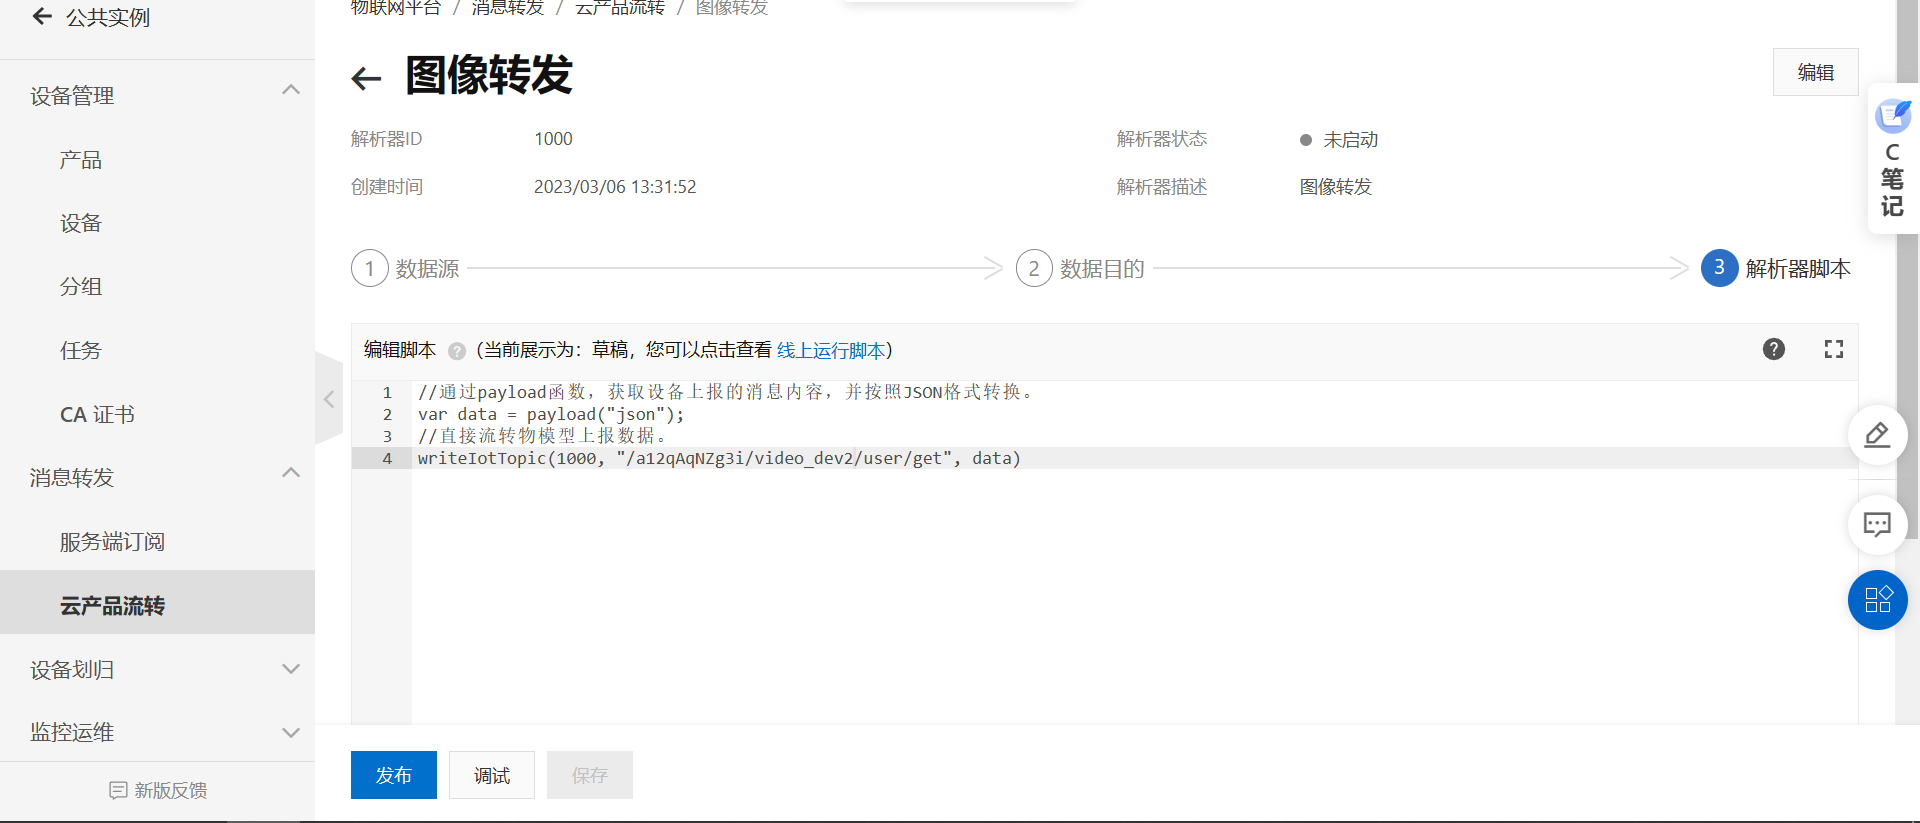
Task: Open the floating chat feedback icon
Action: (x=1877, y=524)
